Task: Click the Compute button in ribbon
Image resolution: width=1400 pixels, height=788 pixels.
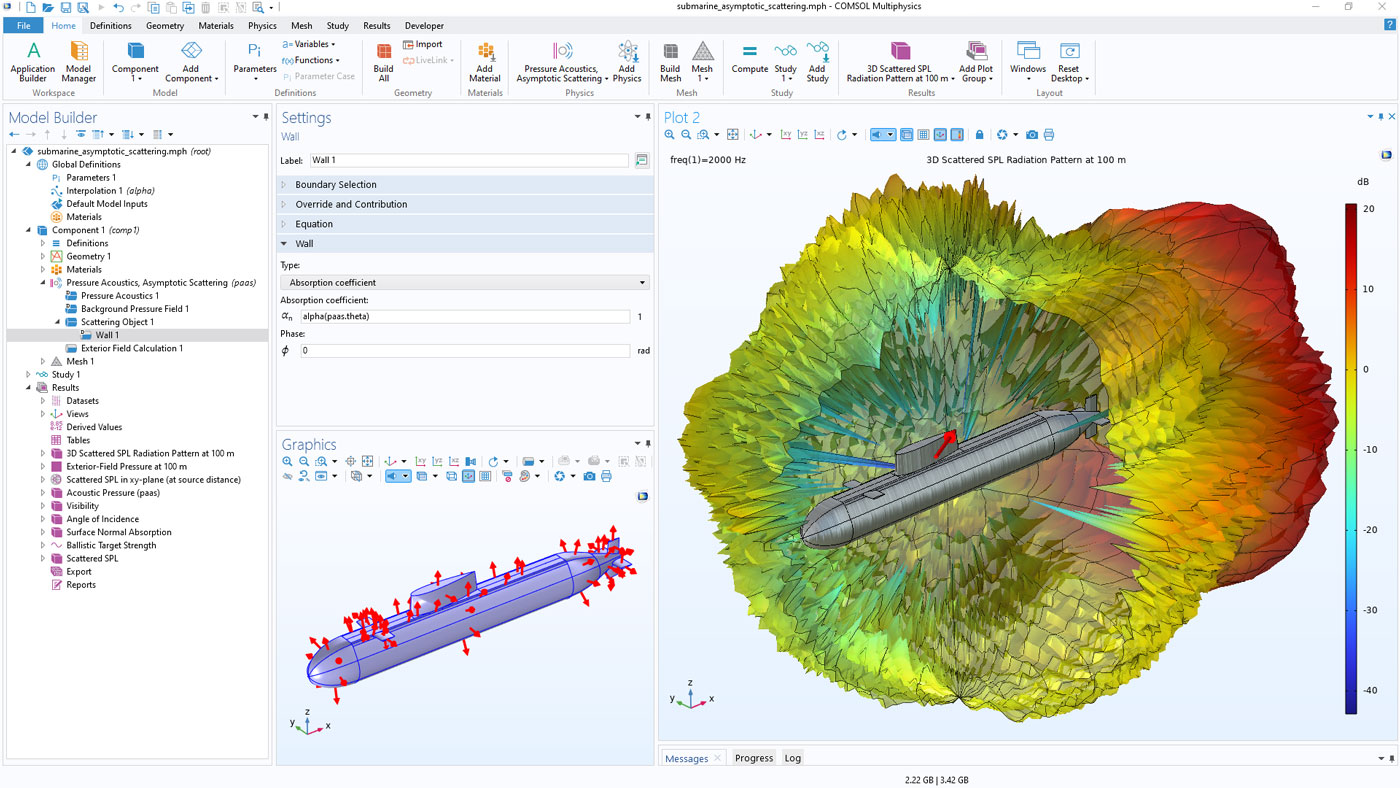Action: tap(749, 59)
